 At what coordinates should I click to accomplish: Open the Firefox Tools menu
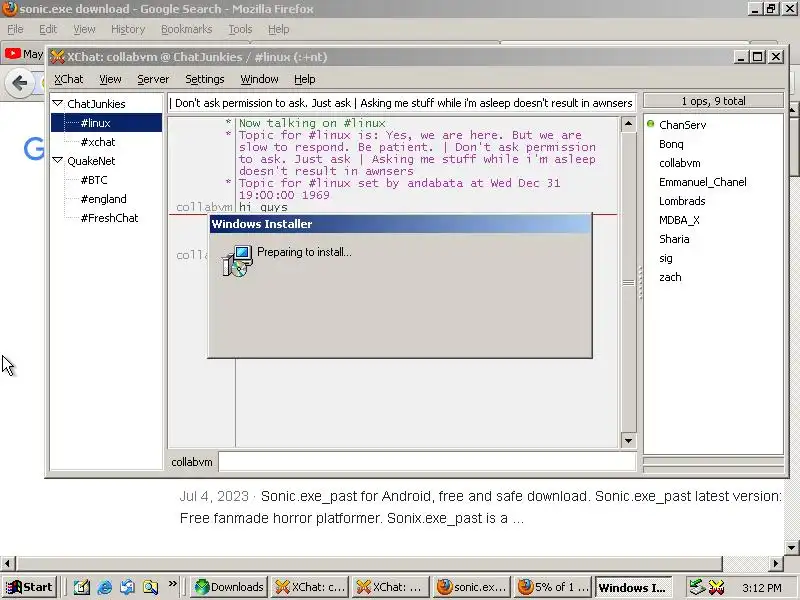click(240, 29)
